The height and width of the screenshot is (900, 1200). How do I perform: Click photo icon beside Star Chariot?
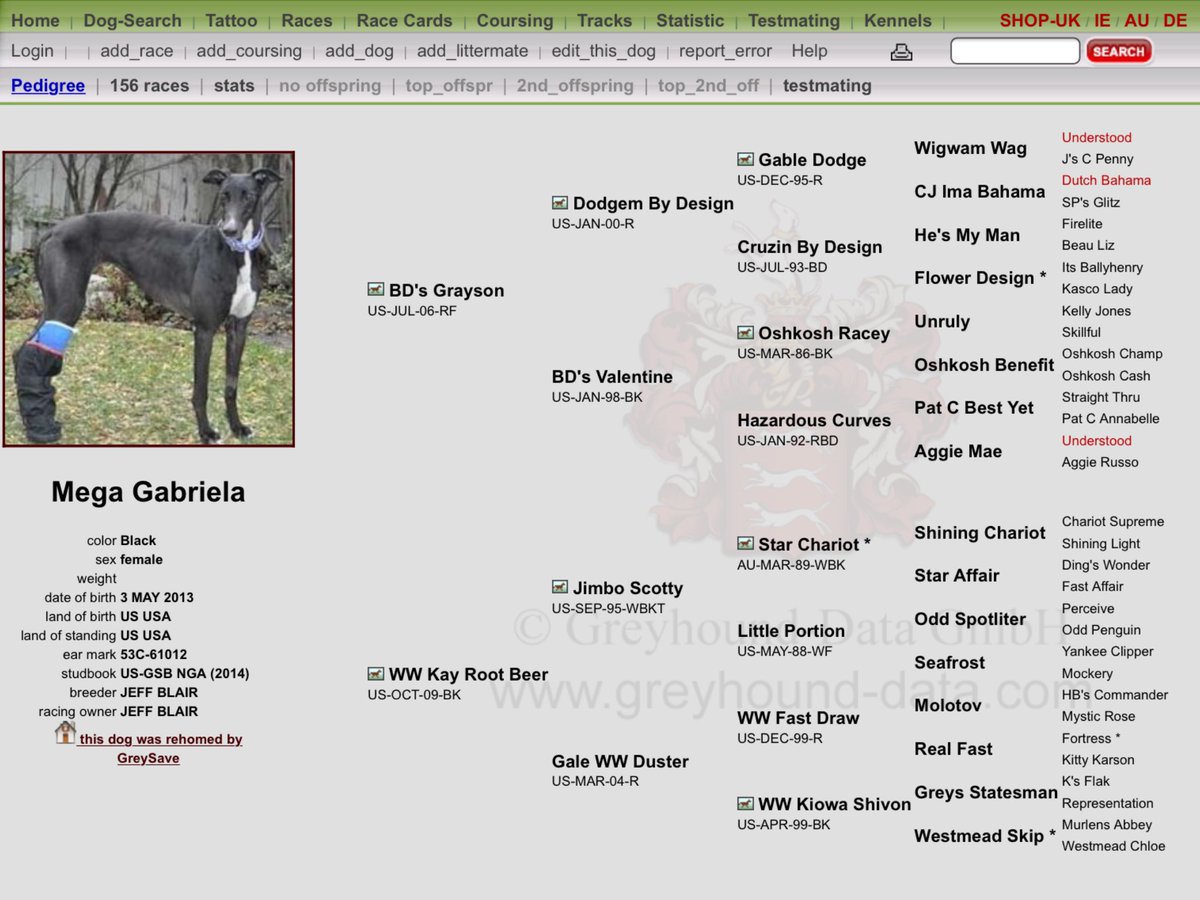[x=745, y=544]
